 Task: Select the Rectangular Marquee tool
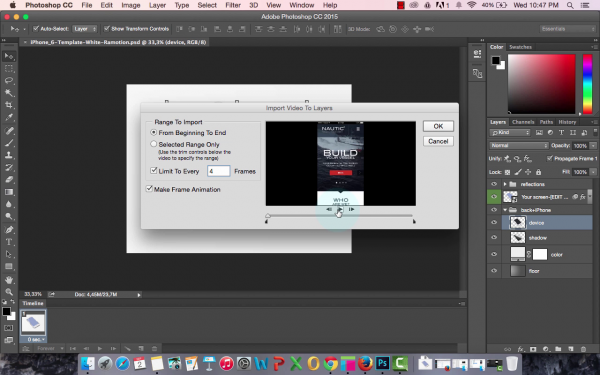pyautogui.click(x=9, y=68)
